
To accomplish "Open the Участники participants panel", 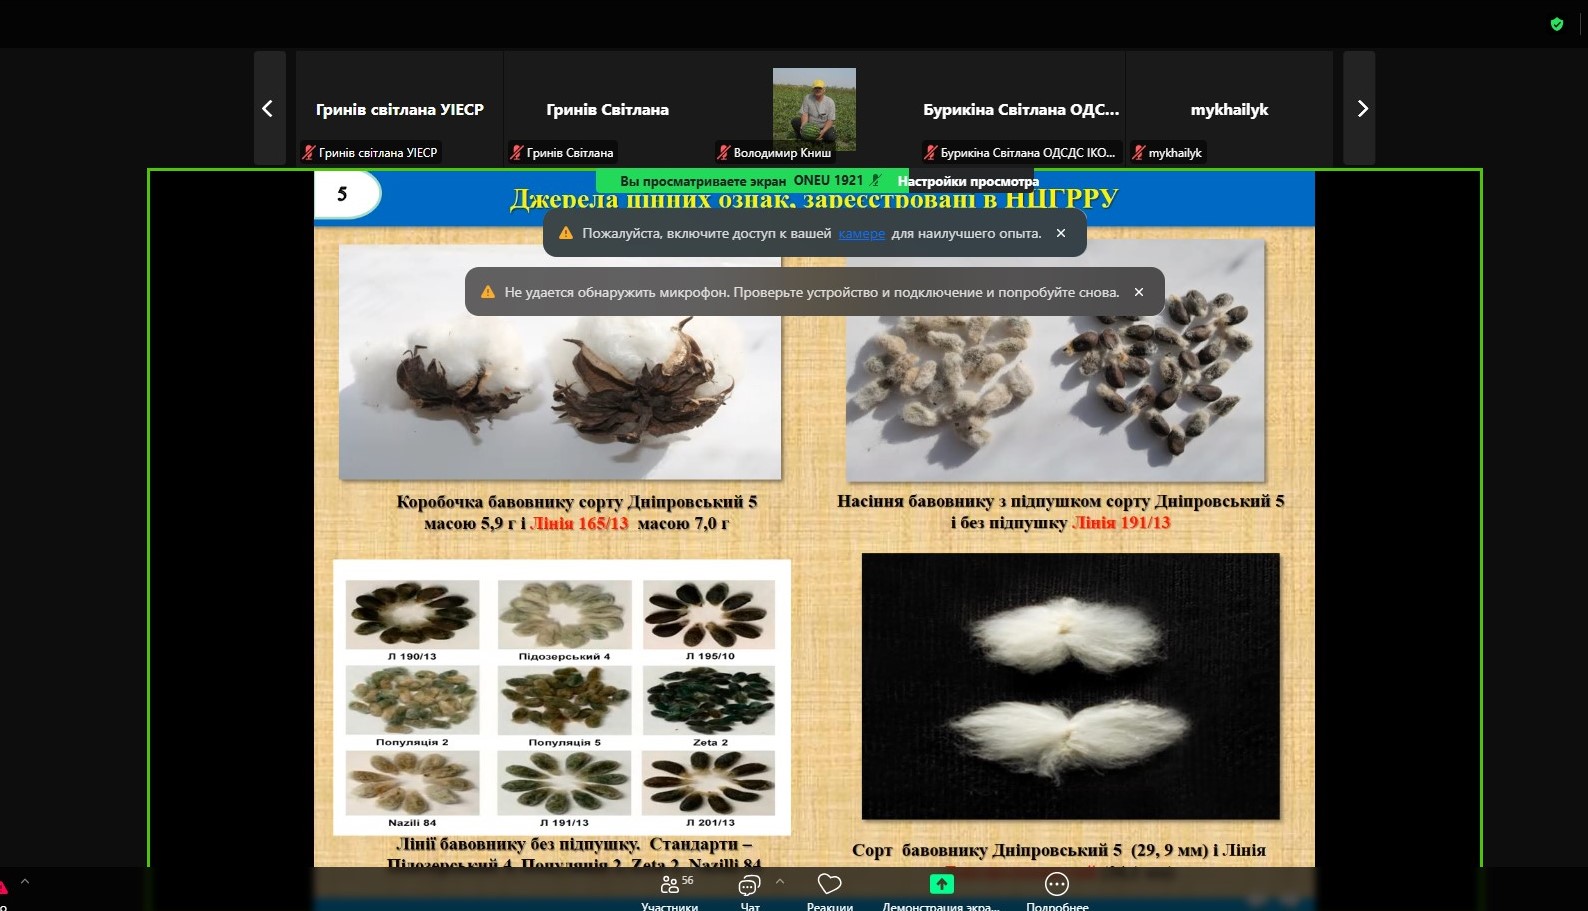I will (x=669, y=889).
